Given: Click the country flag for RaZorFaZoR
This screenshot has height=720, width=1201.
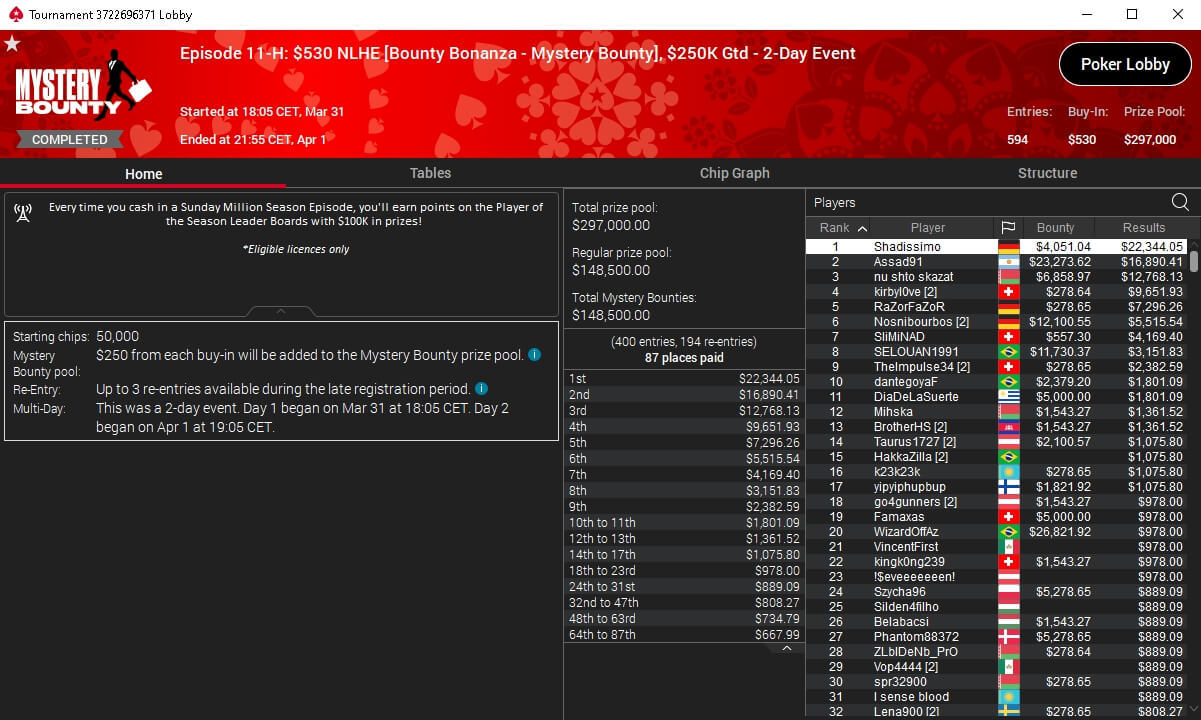Looking at the screenshot, I should point(1008,307).
